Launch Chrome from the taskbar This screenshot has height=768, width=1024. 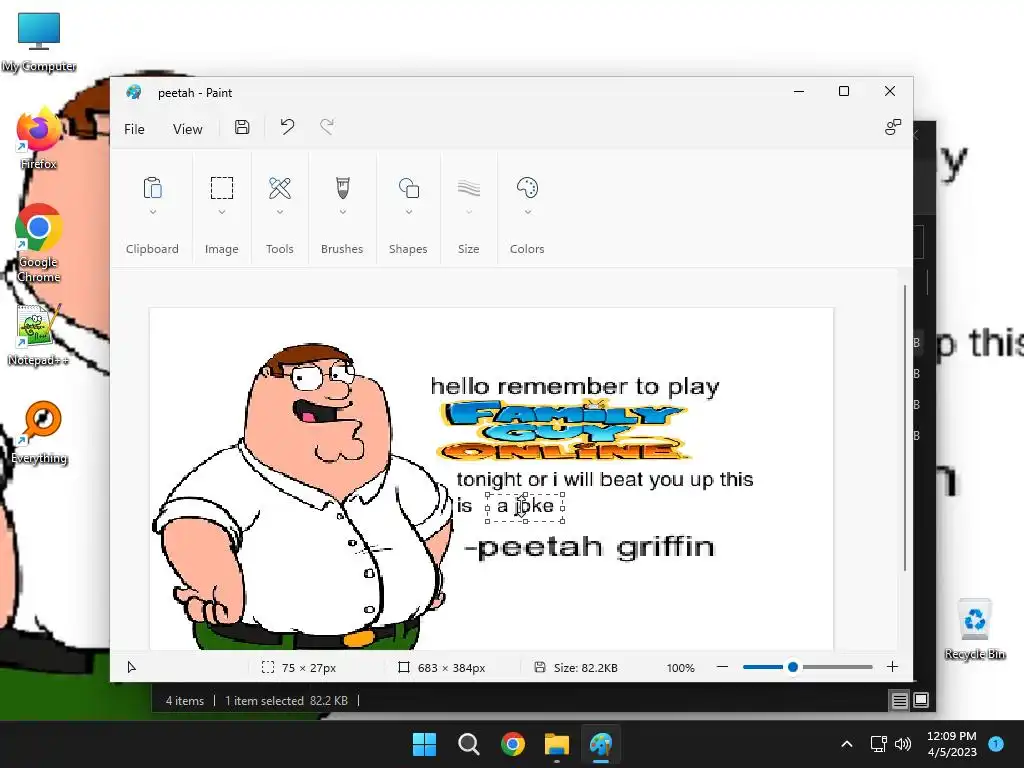pyautogui.click(x=513, y=744)
